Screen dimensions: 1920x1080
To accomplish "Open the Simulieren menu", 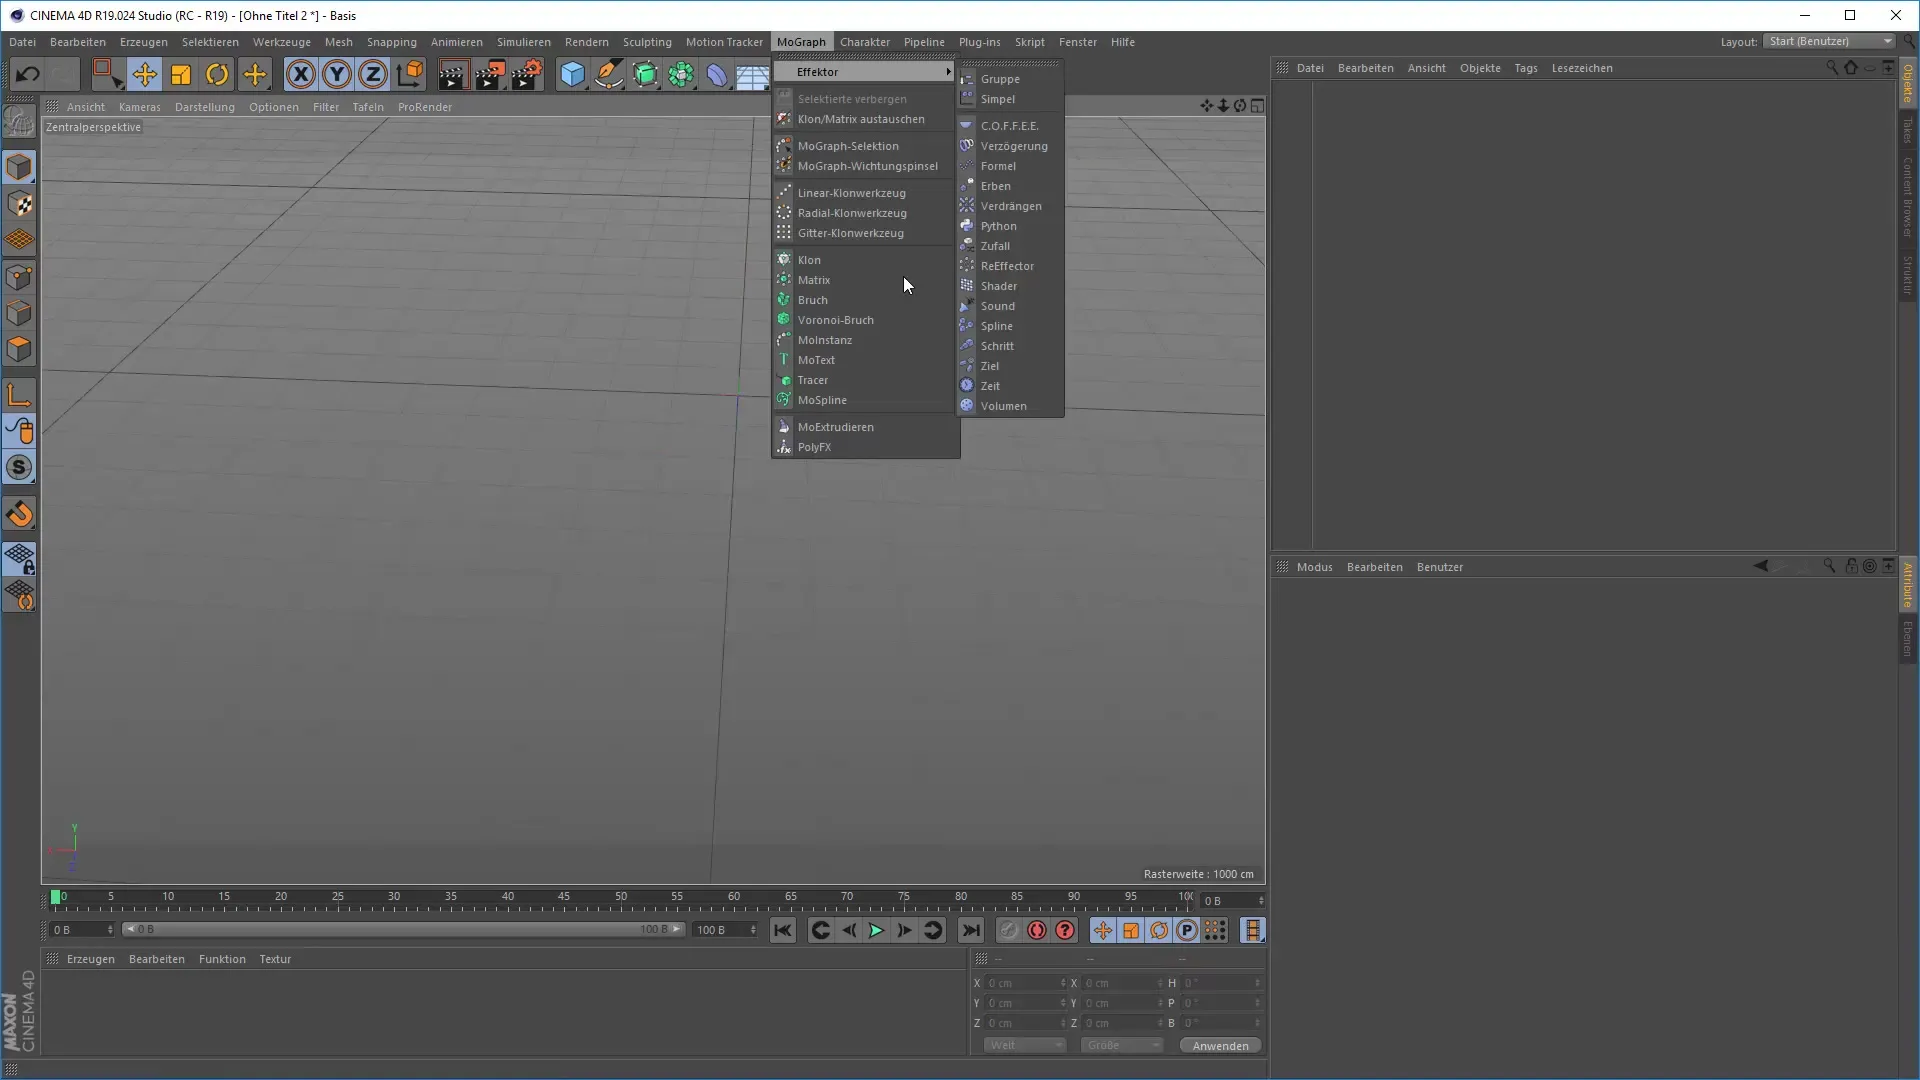I will [523, 42].
